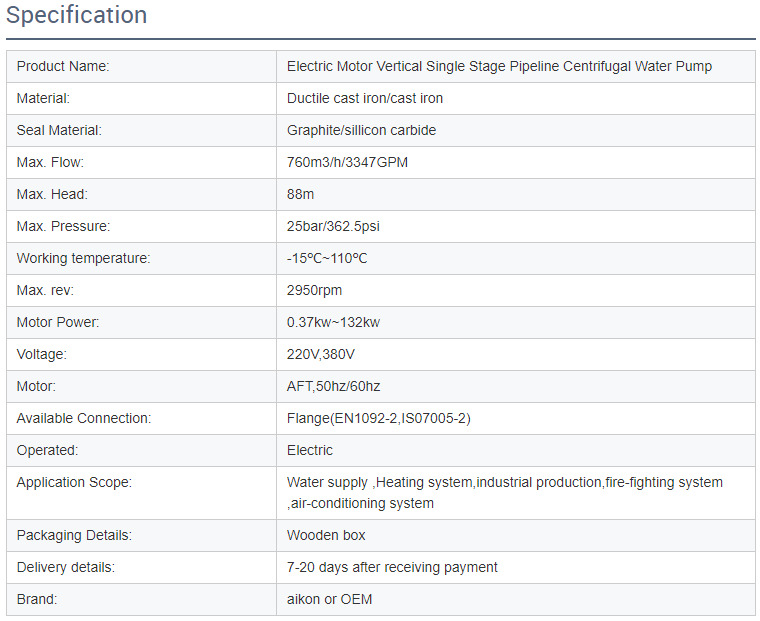Select the Graphite/sillicon carbide value
This screenshot has height=621, width=760.
click(x=361, y=130)
